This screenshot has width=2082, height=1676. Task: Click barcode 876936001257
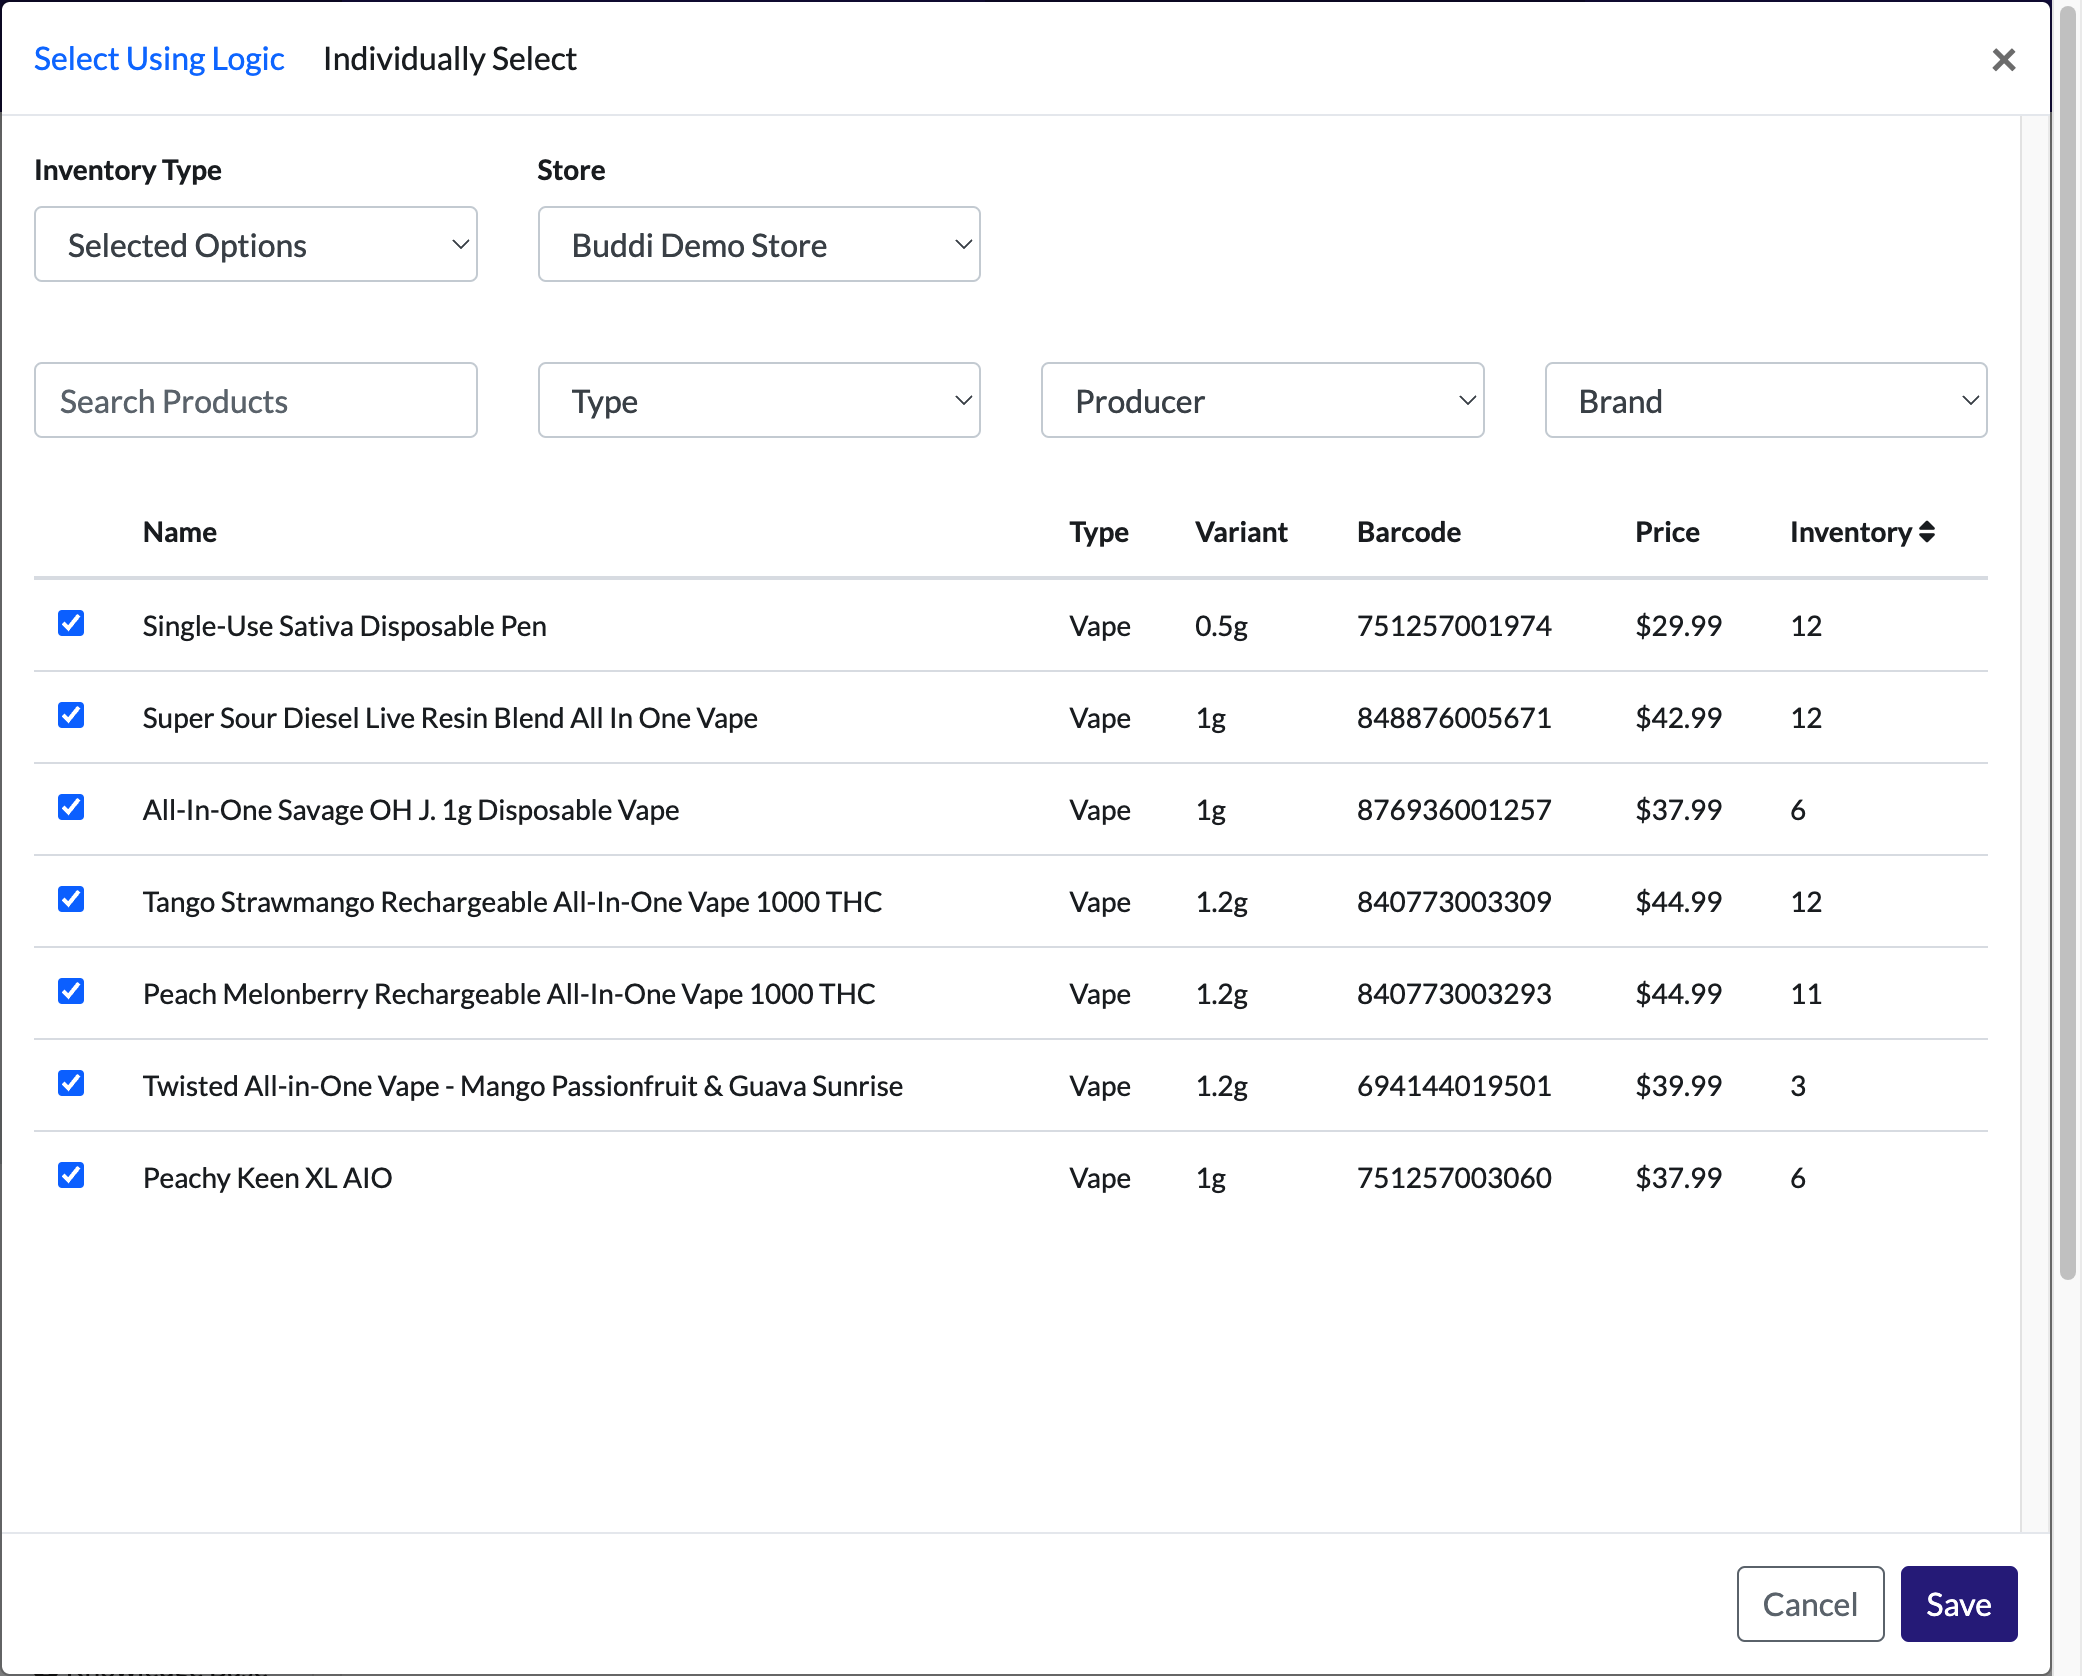pyautogui.click(x=1454, y=810)
